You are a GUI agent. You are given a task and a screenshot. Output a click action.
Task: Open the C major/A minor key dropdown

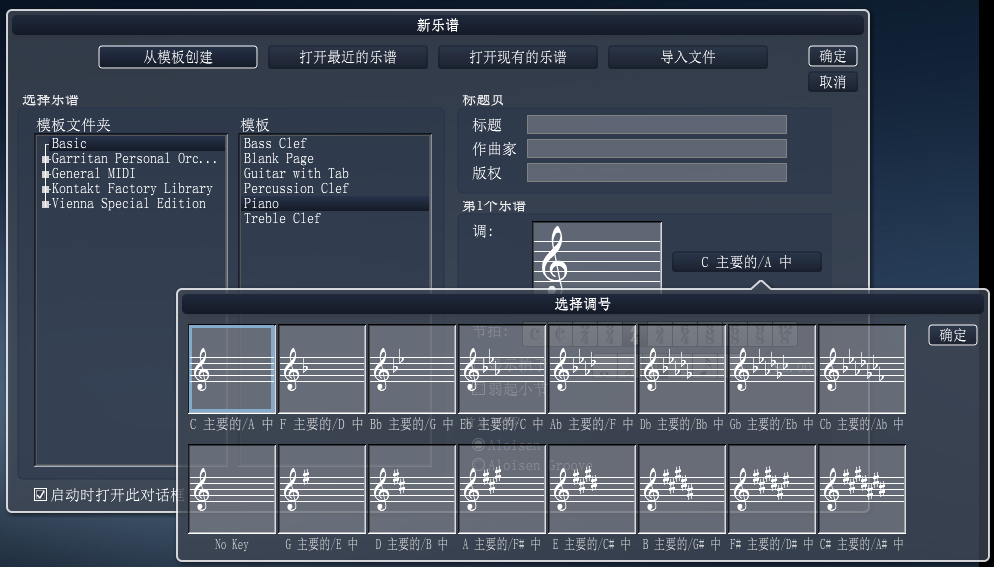point(746,262)
